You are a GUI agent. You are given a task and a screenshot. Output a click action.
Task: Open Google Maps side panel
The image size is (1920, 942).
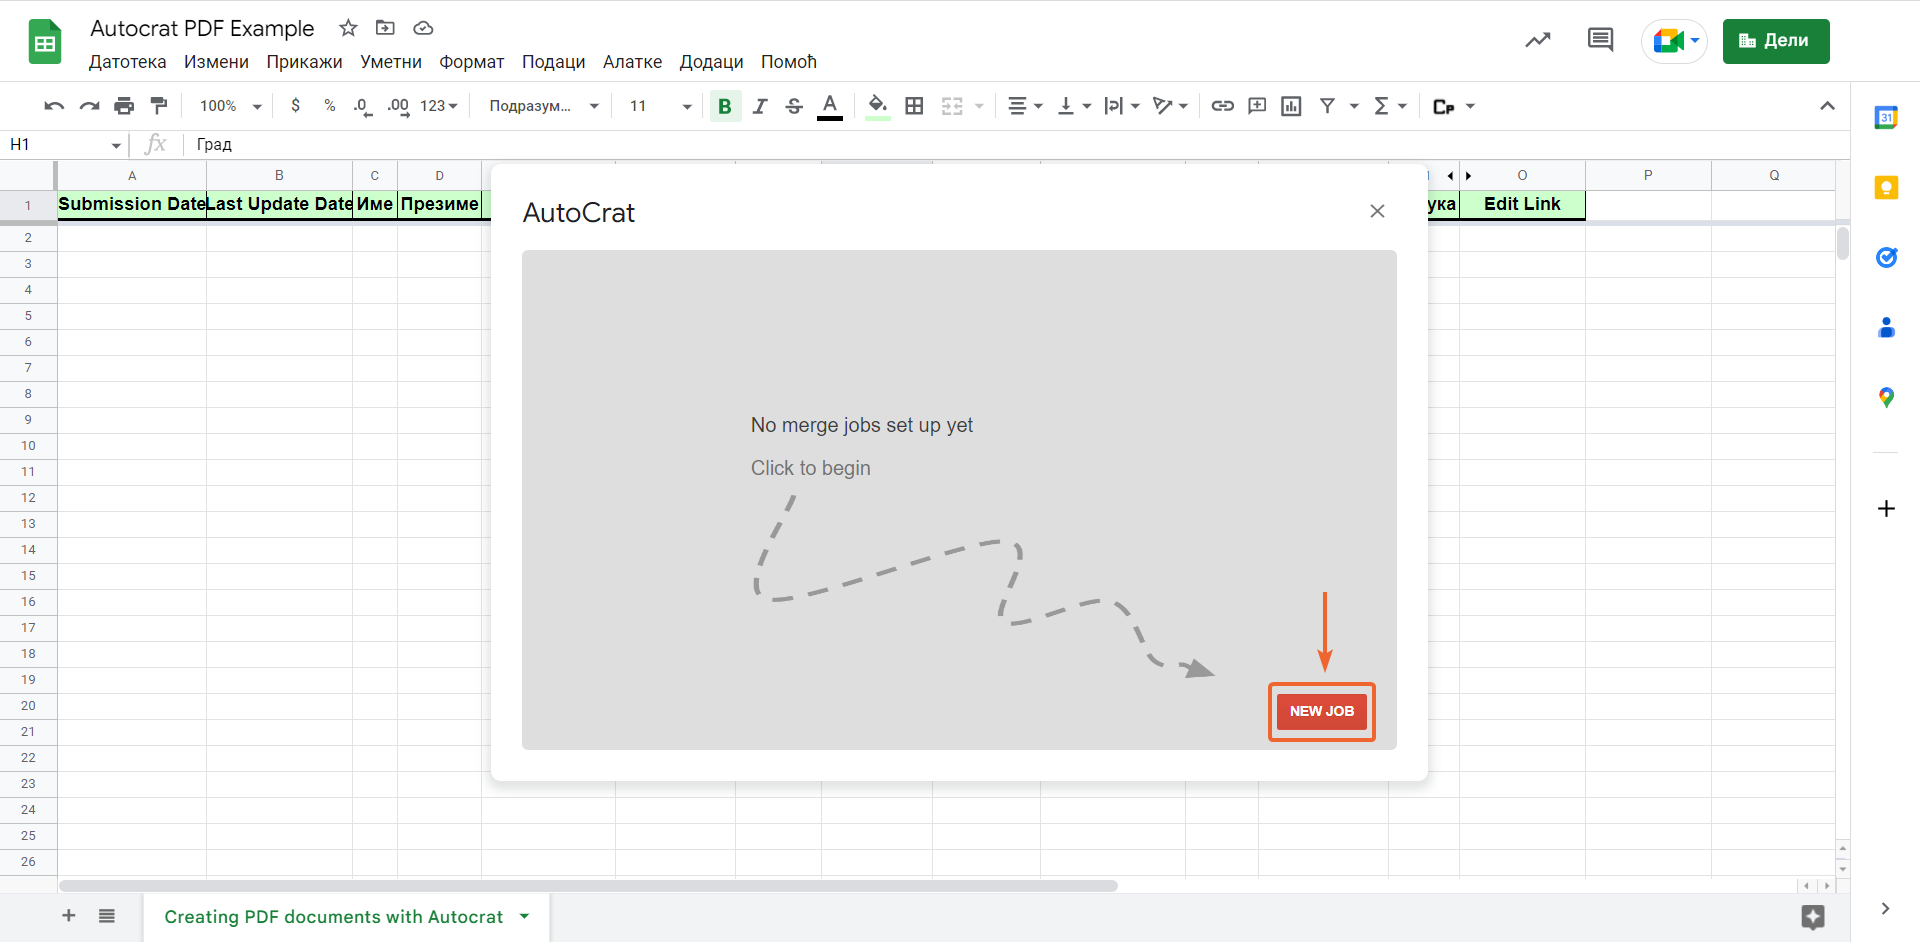click(1886, 398)
